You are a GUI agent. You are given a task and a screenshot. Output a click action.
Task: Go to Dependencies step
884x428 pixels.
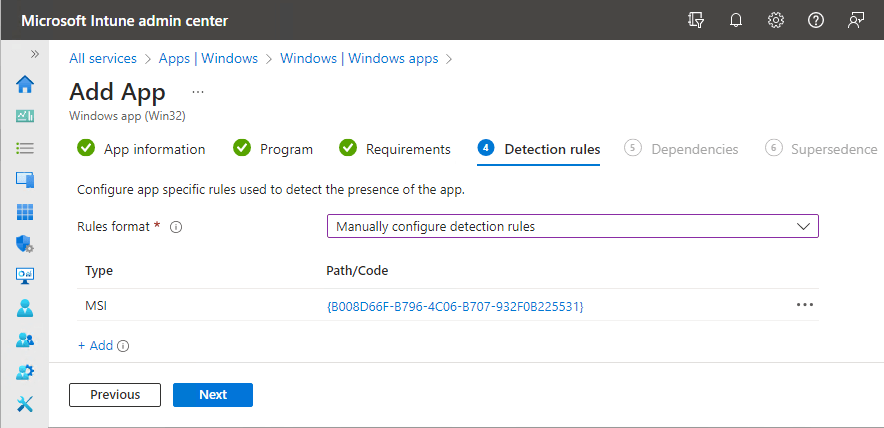(x=681, y=149)
